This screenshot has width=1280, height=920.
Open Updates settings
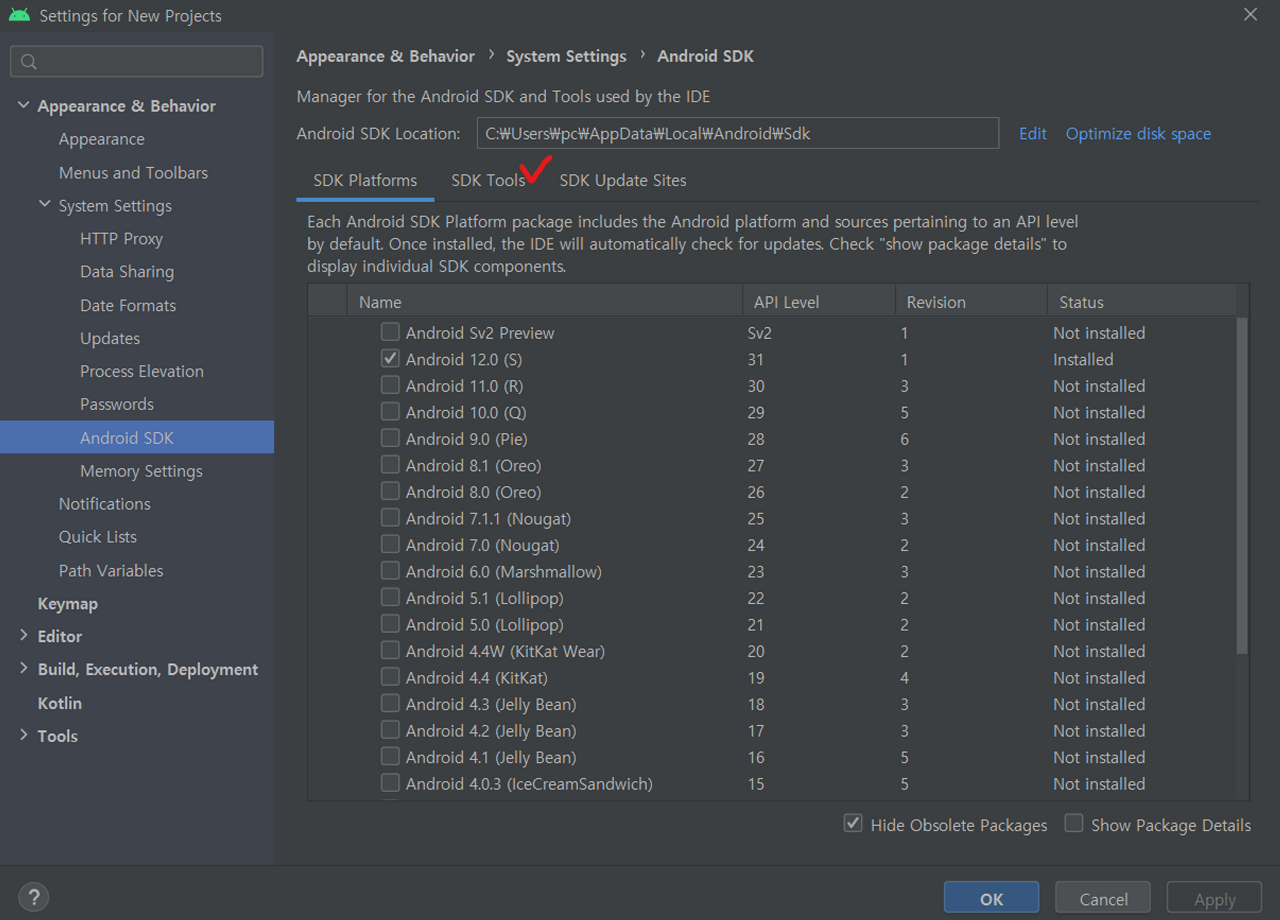click(110, 338)
